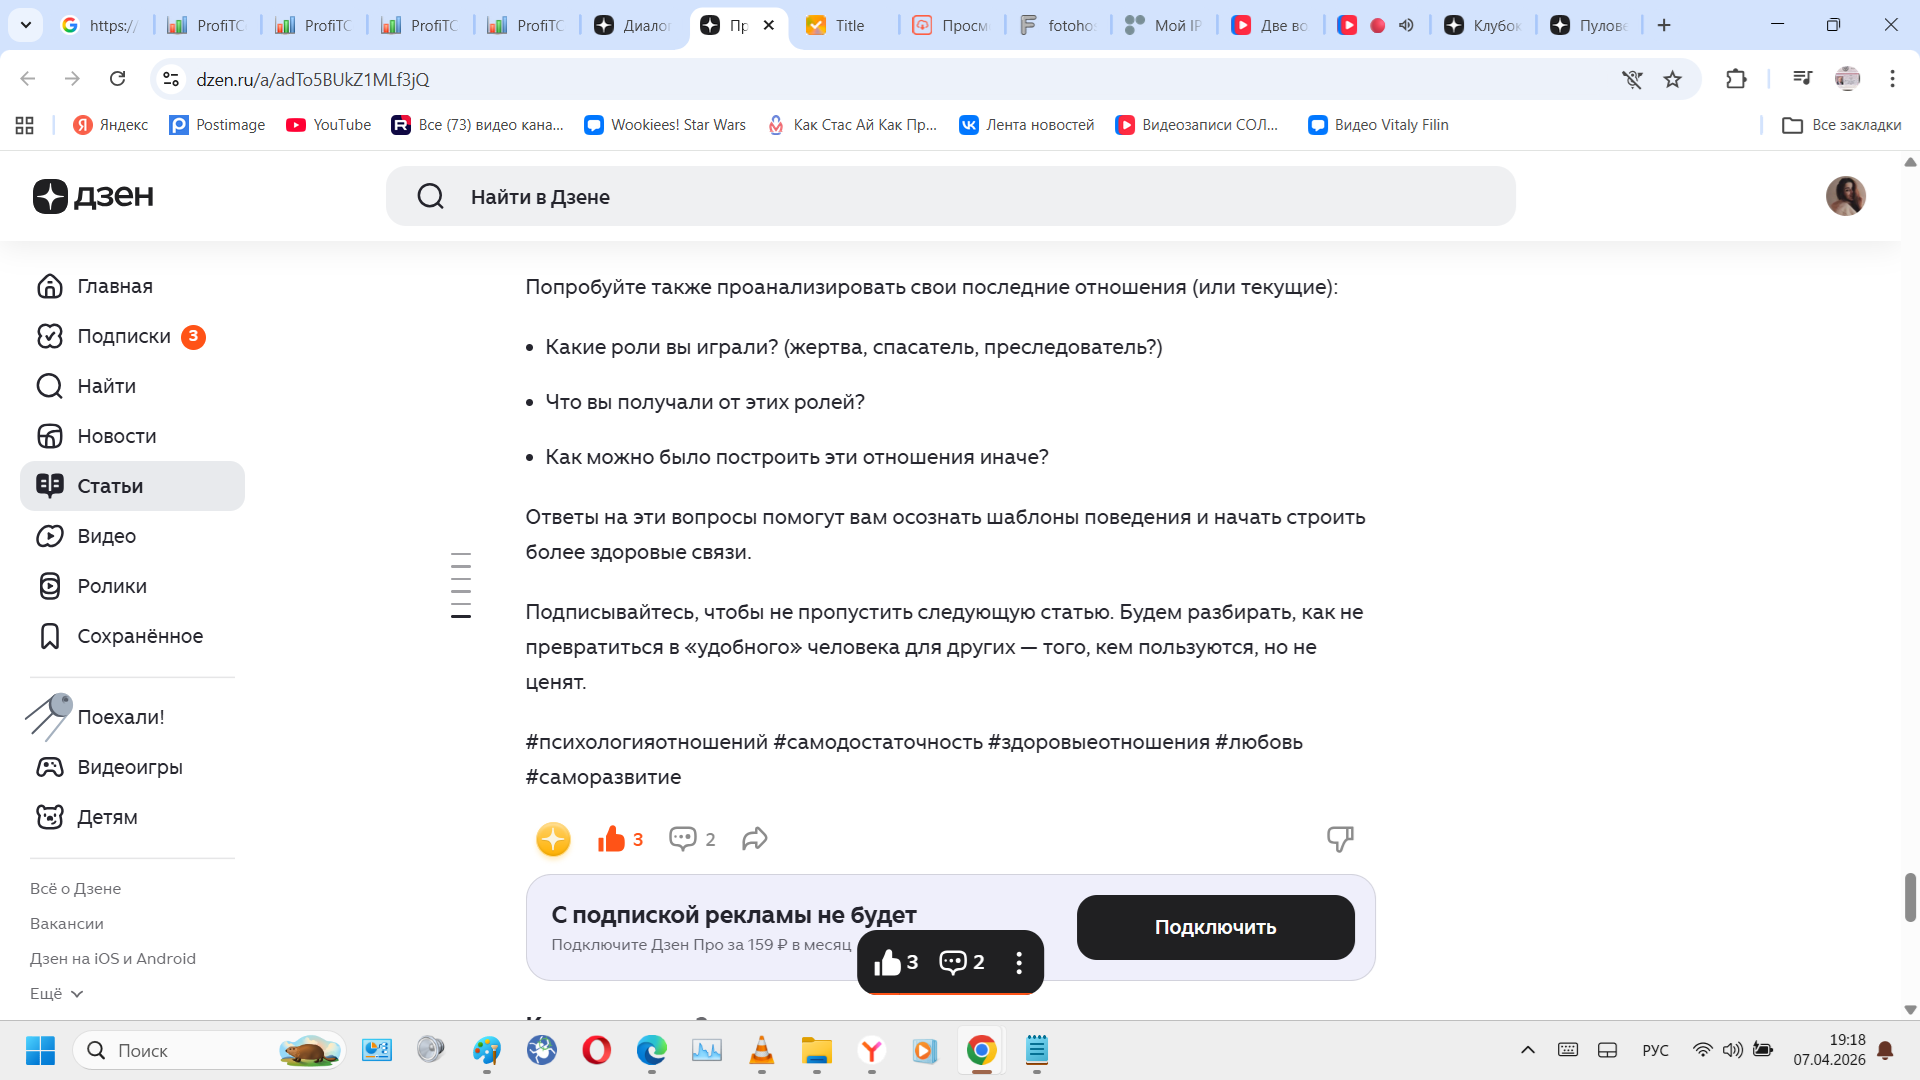The image size is (1920, 1080).
Task: Bookmark page with star icon
Action: coord(1672,79)
